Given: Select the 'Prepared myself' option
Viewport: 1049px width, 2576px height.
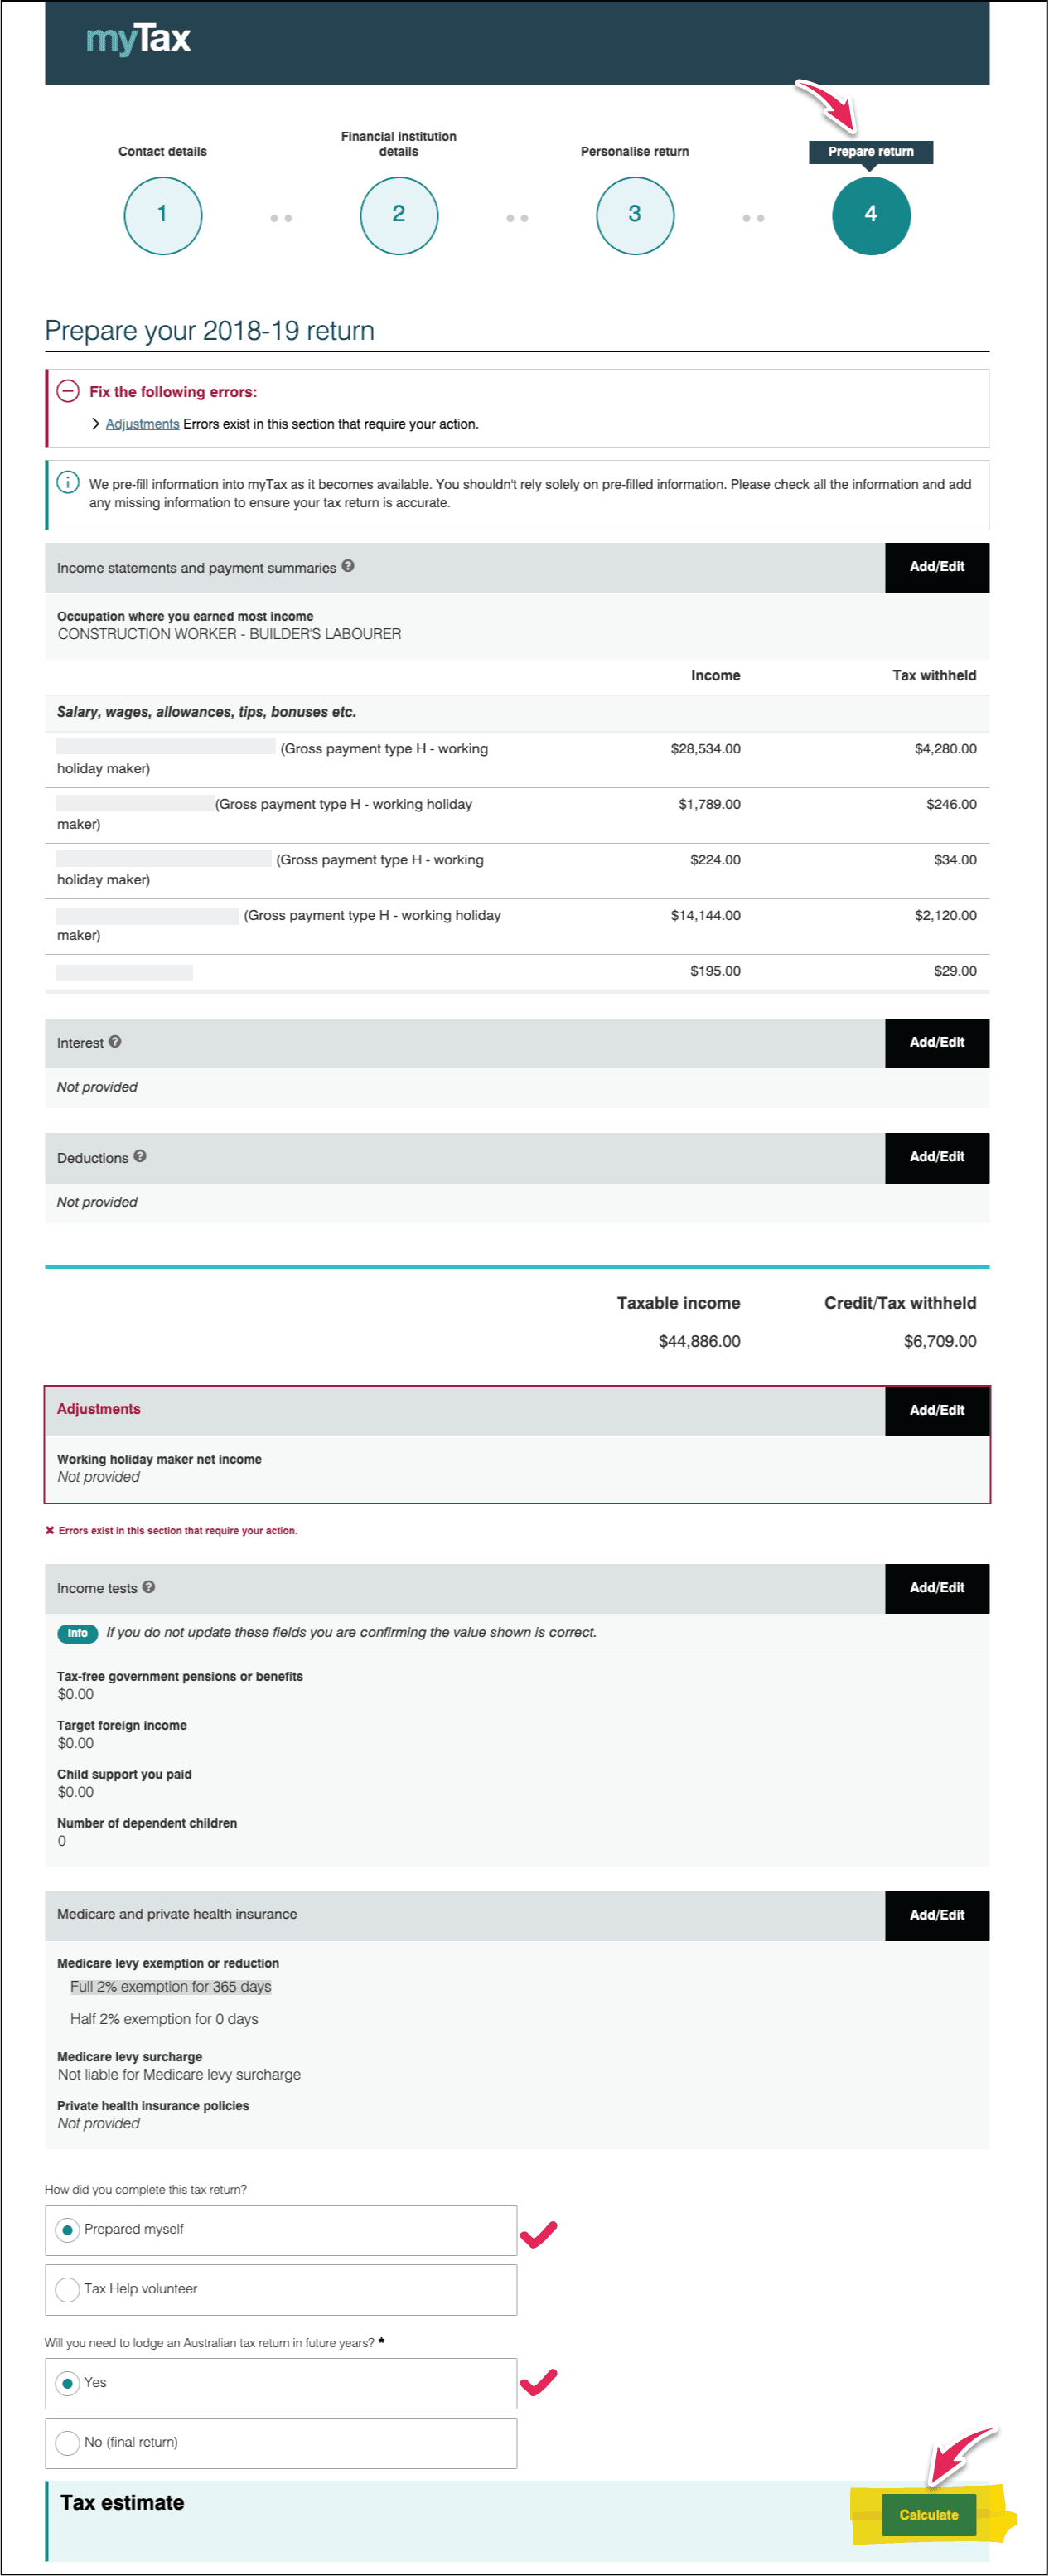Looking at the screenshot, I should (x=68, y=2230).
